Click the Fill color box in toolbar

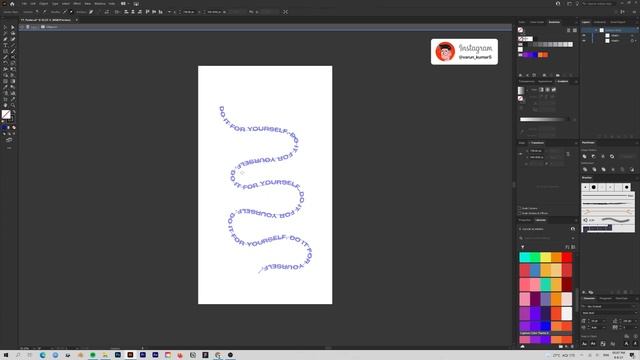pyautogui.click(x=6, y=114)
